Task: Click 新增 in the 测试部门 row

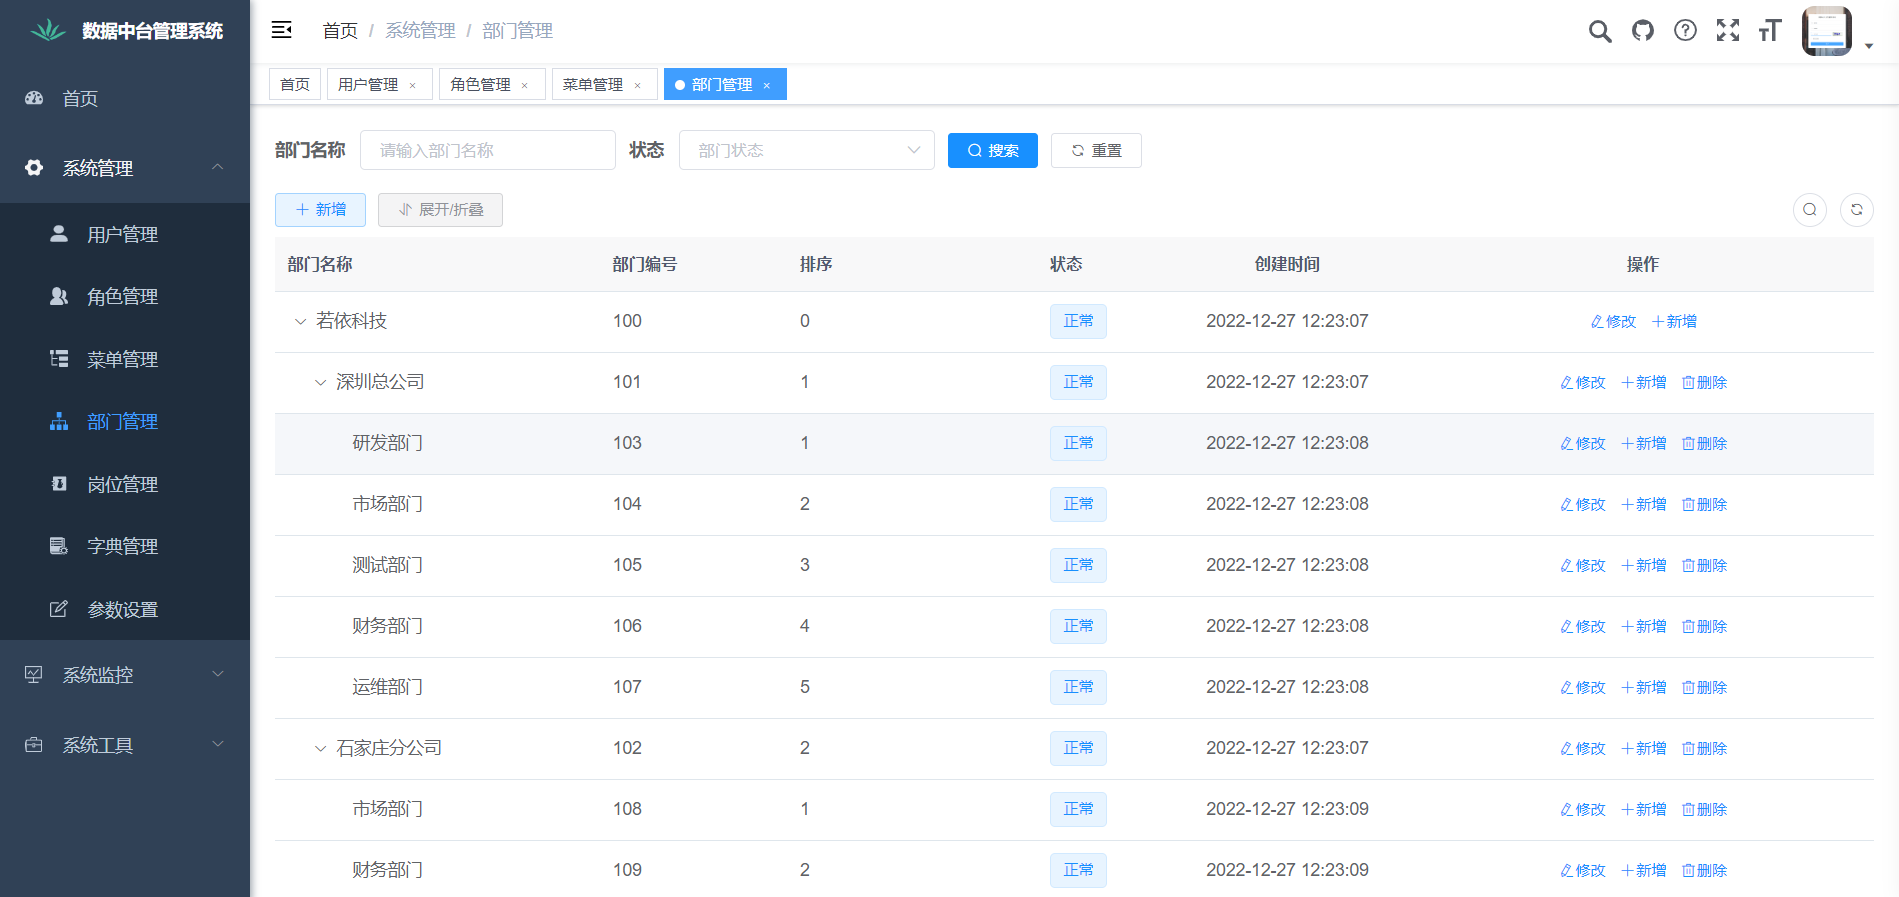Action: point(1644,565)
